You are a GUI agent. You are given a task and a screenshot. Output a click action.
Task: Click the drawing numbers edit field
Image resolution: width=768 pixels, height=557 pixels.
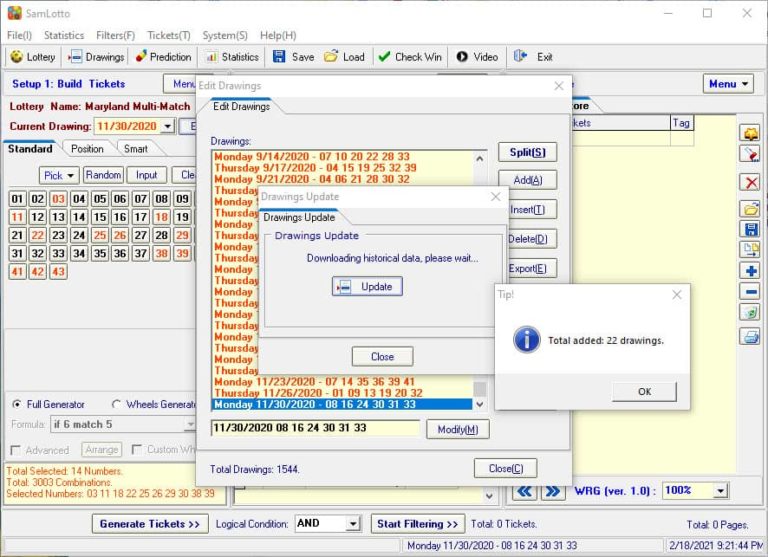(x=315, y=428)
